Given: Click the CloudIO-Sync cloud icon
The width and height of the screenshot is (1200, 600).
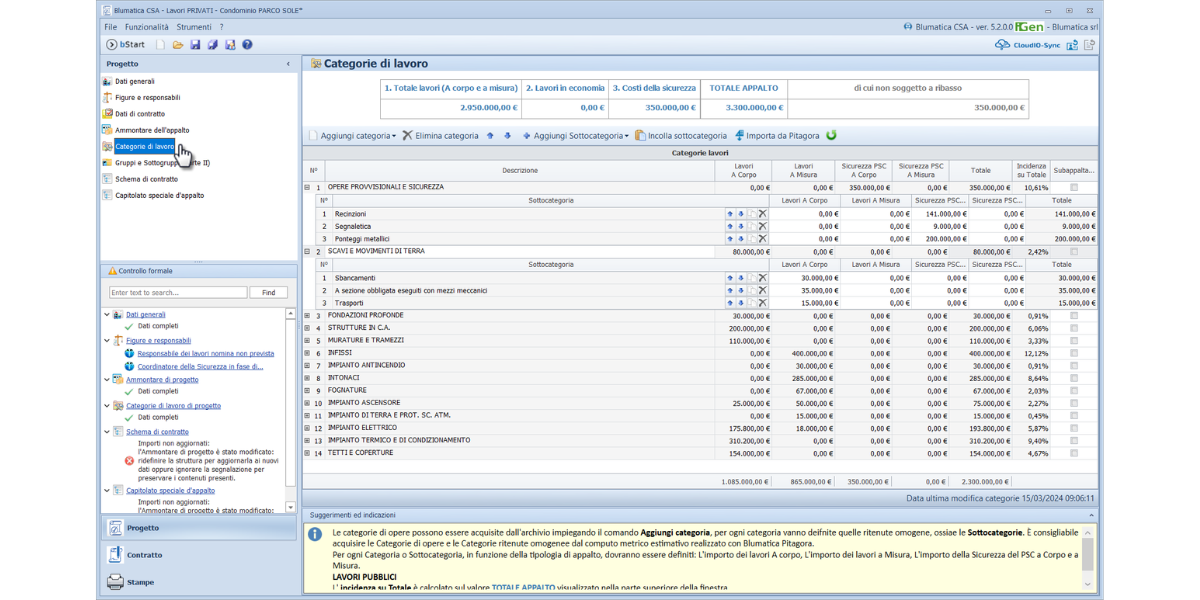Looking at the screenshot, I should (1002, 45).
